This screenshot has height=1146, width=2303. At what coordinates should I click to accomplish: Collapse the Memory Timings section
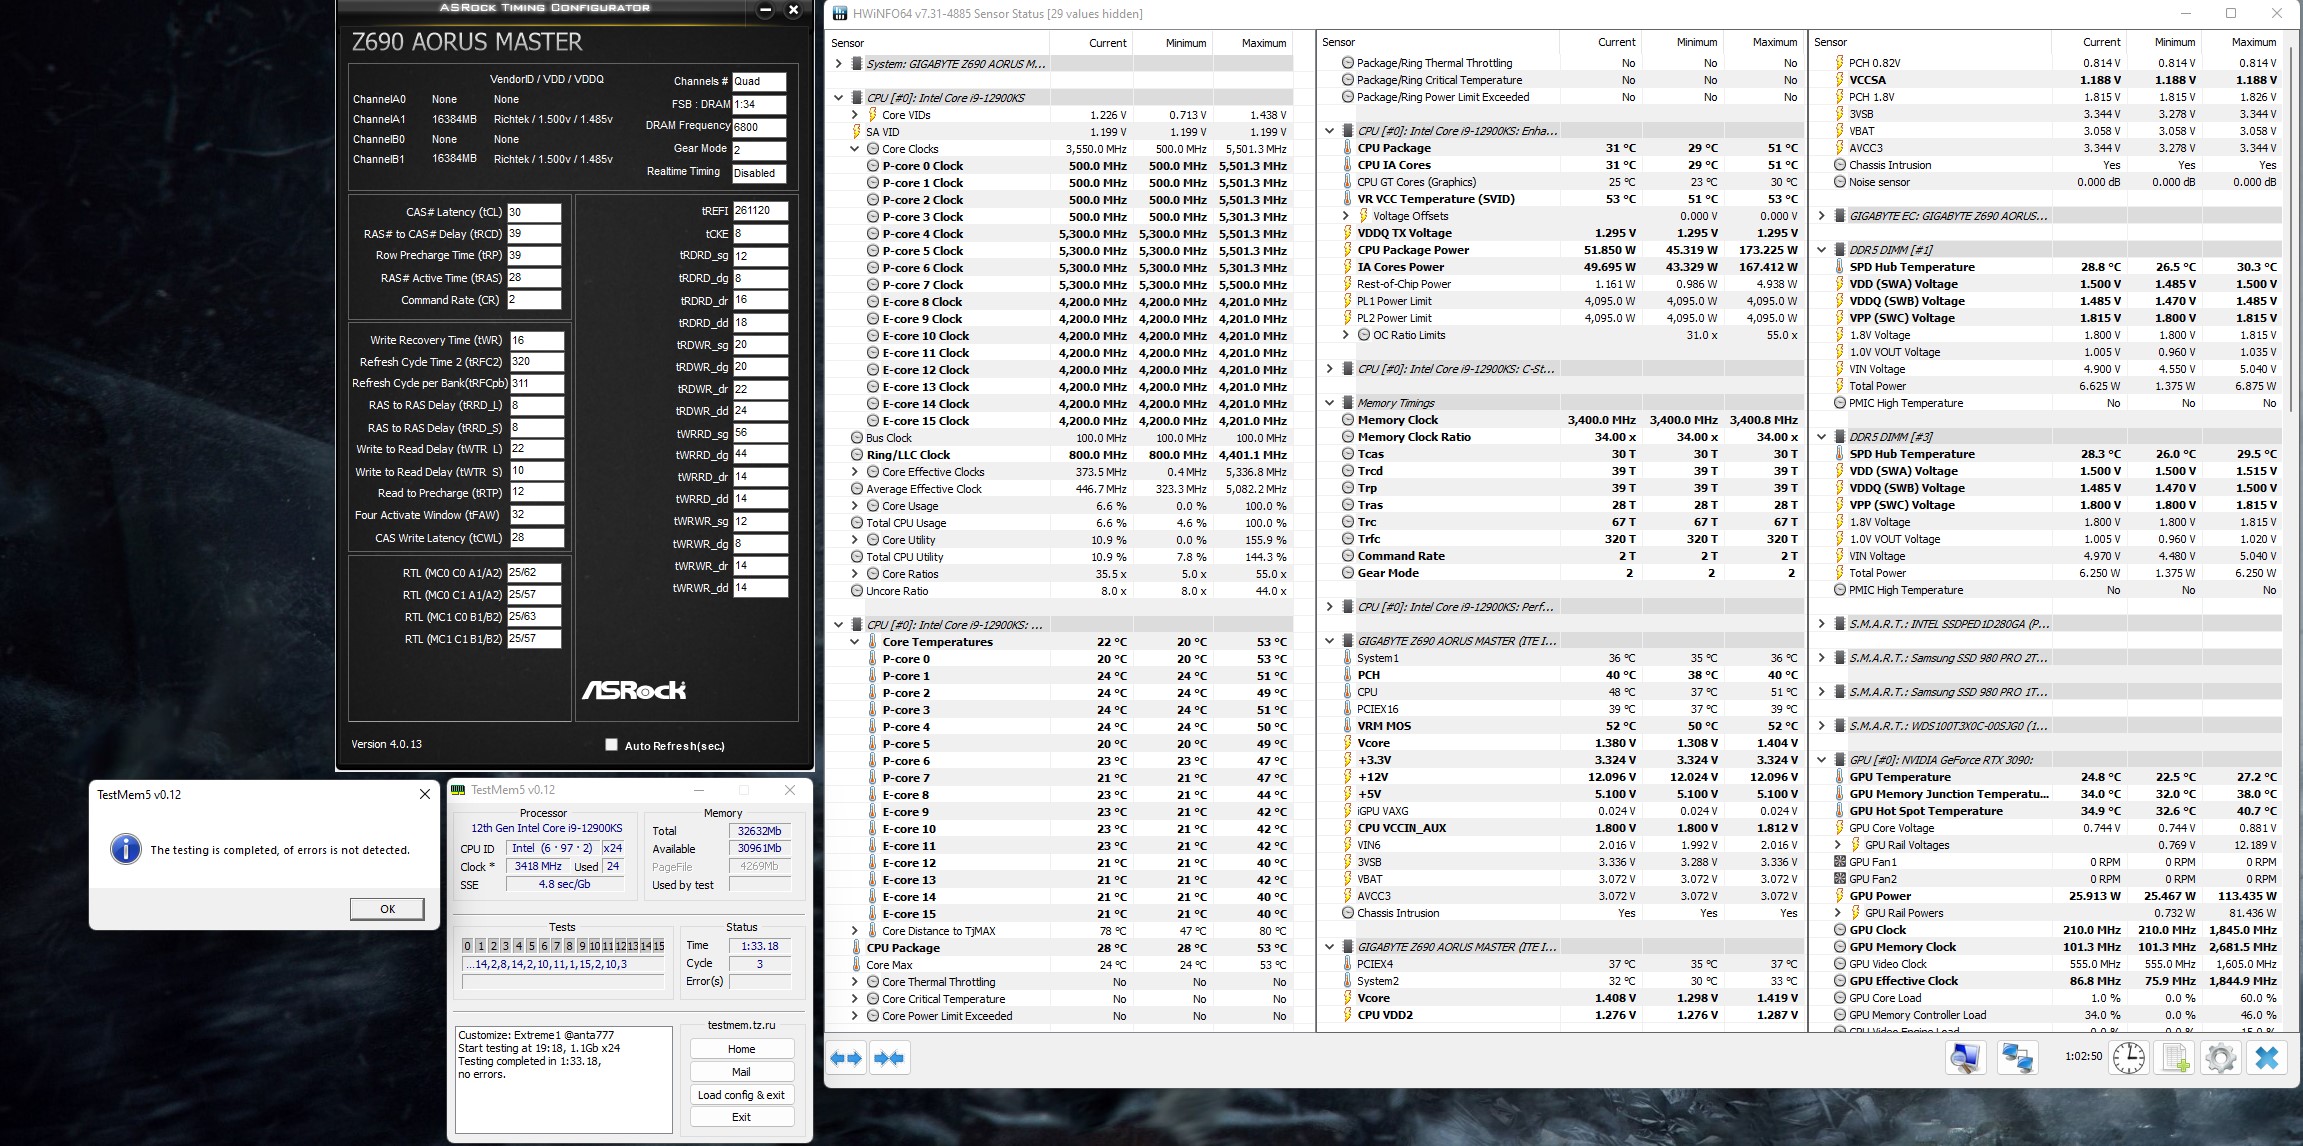[x=1329, y=403]
